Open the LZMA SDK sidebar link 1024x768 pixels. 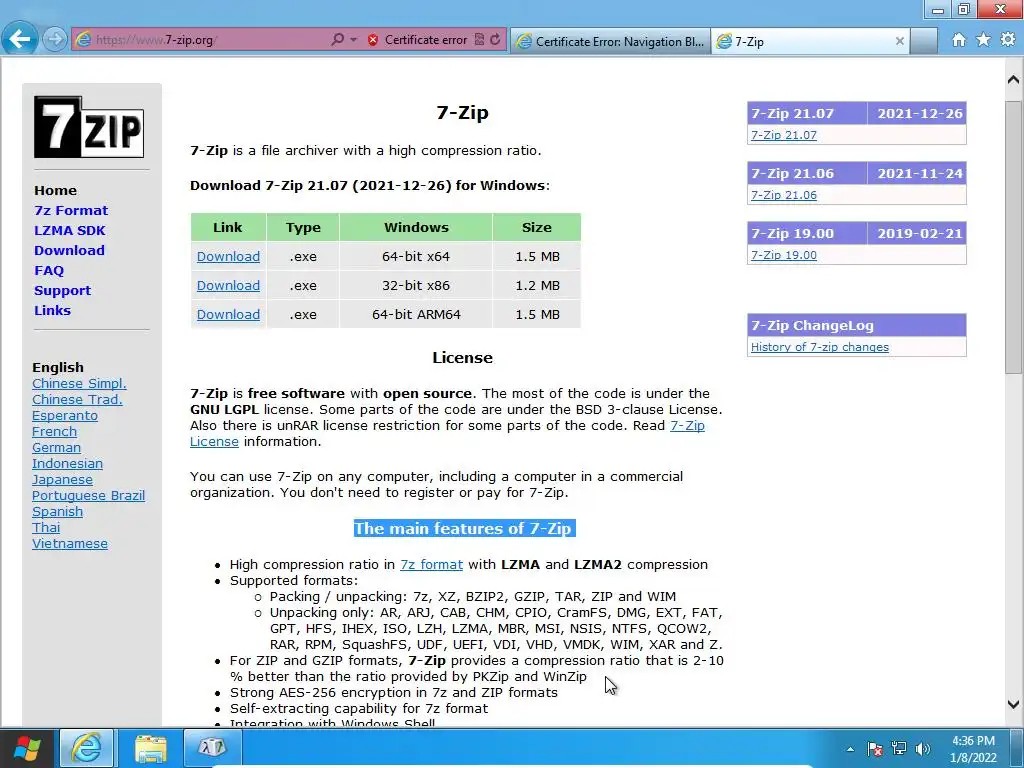(x=70, y=231)
